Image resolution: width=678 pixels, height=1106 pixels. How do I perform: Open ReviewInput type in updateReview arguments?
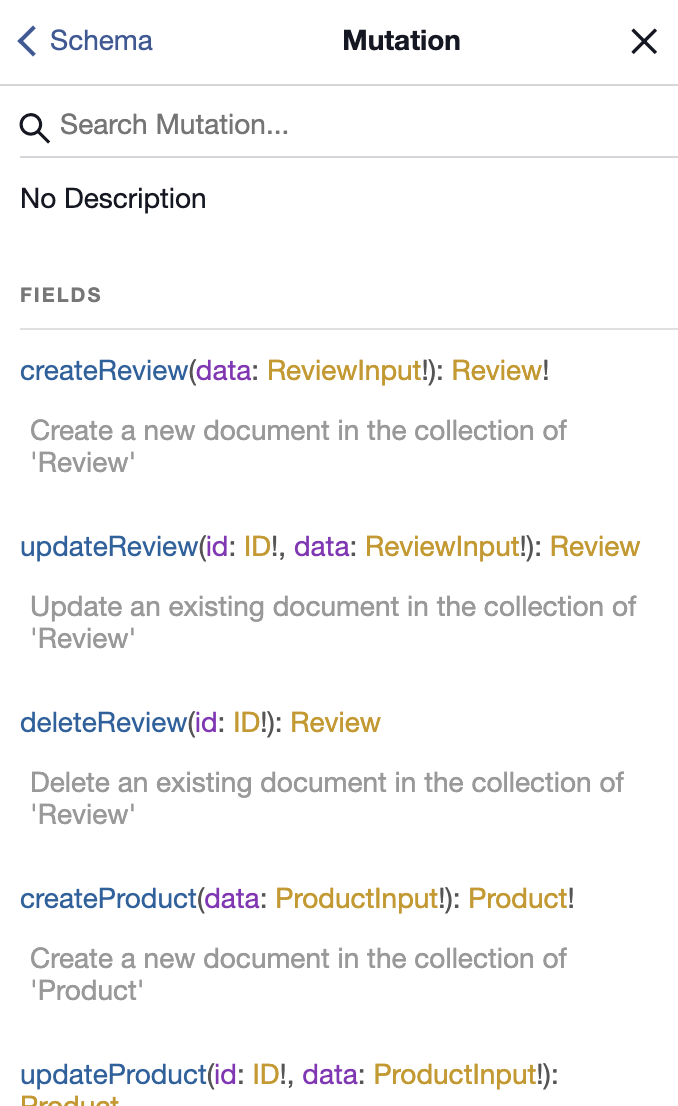[442, 547]
